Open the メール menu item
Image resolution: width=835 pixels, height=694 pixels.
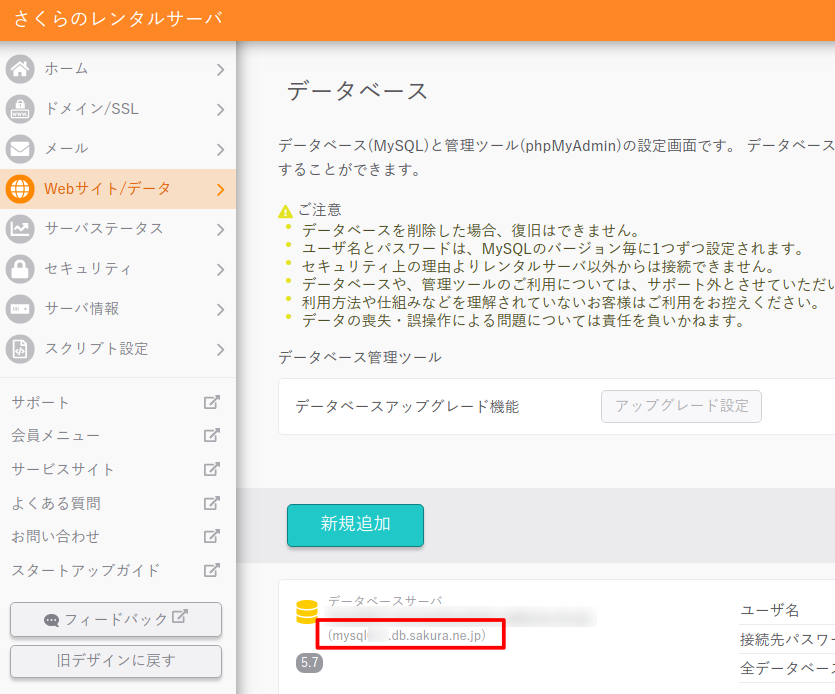click(x=118, y=149)
